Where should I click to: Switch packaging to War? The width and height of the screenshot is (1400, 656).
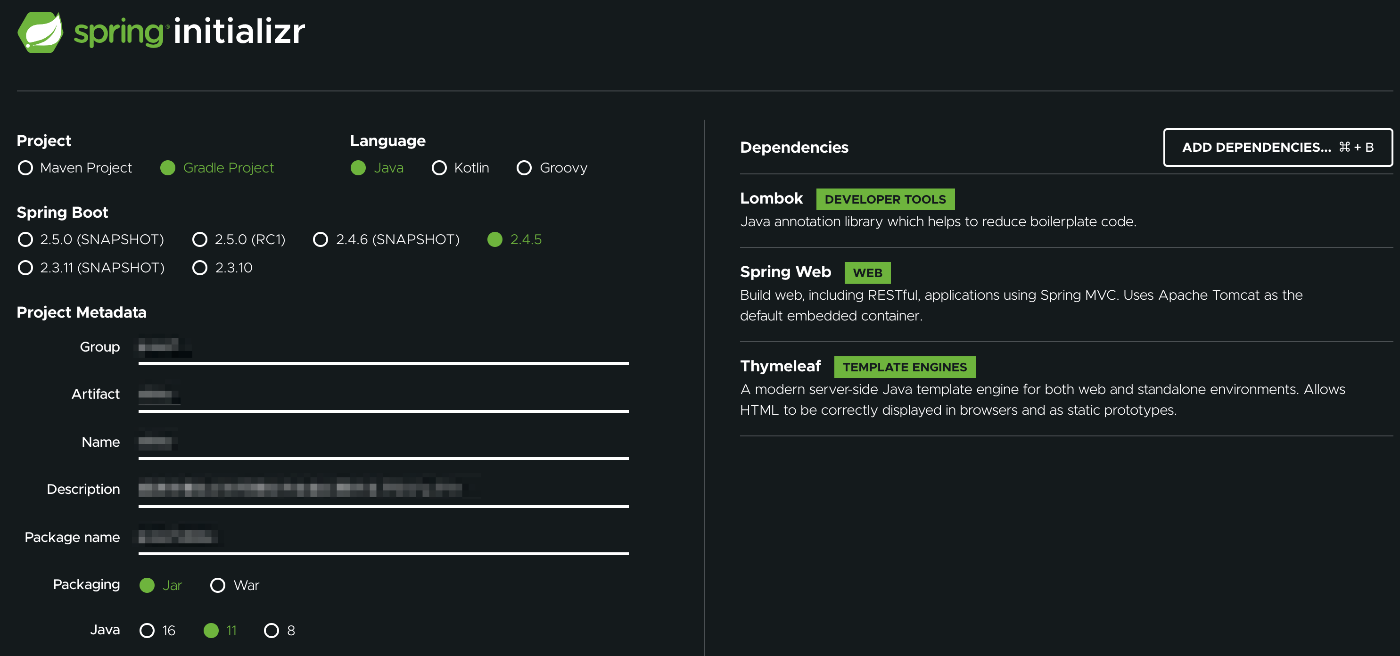pos(218,585)
